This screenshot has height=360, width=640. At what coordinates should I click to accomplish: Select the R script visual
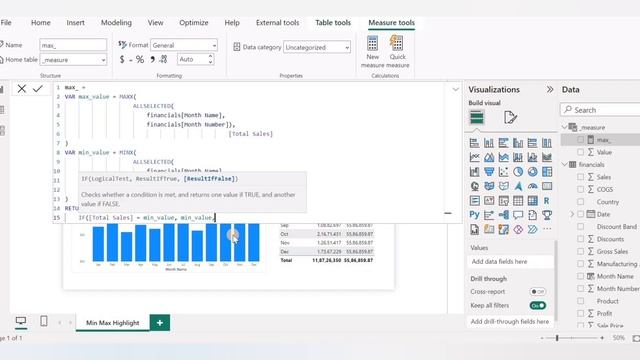[x=547, y=200]
